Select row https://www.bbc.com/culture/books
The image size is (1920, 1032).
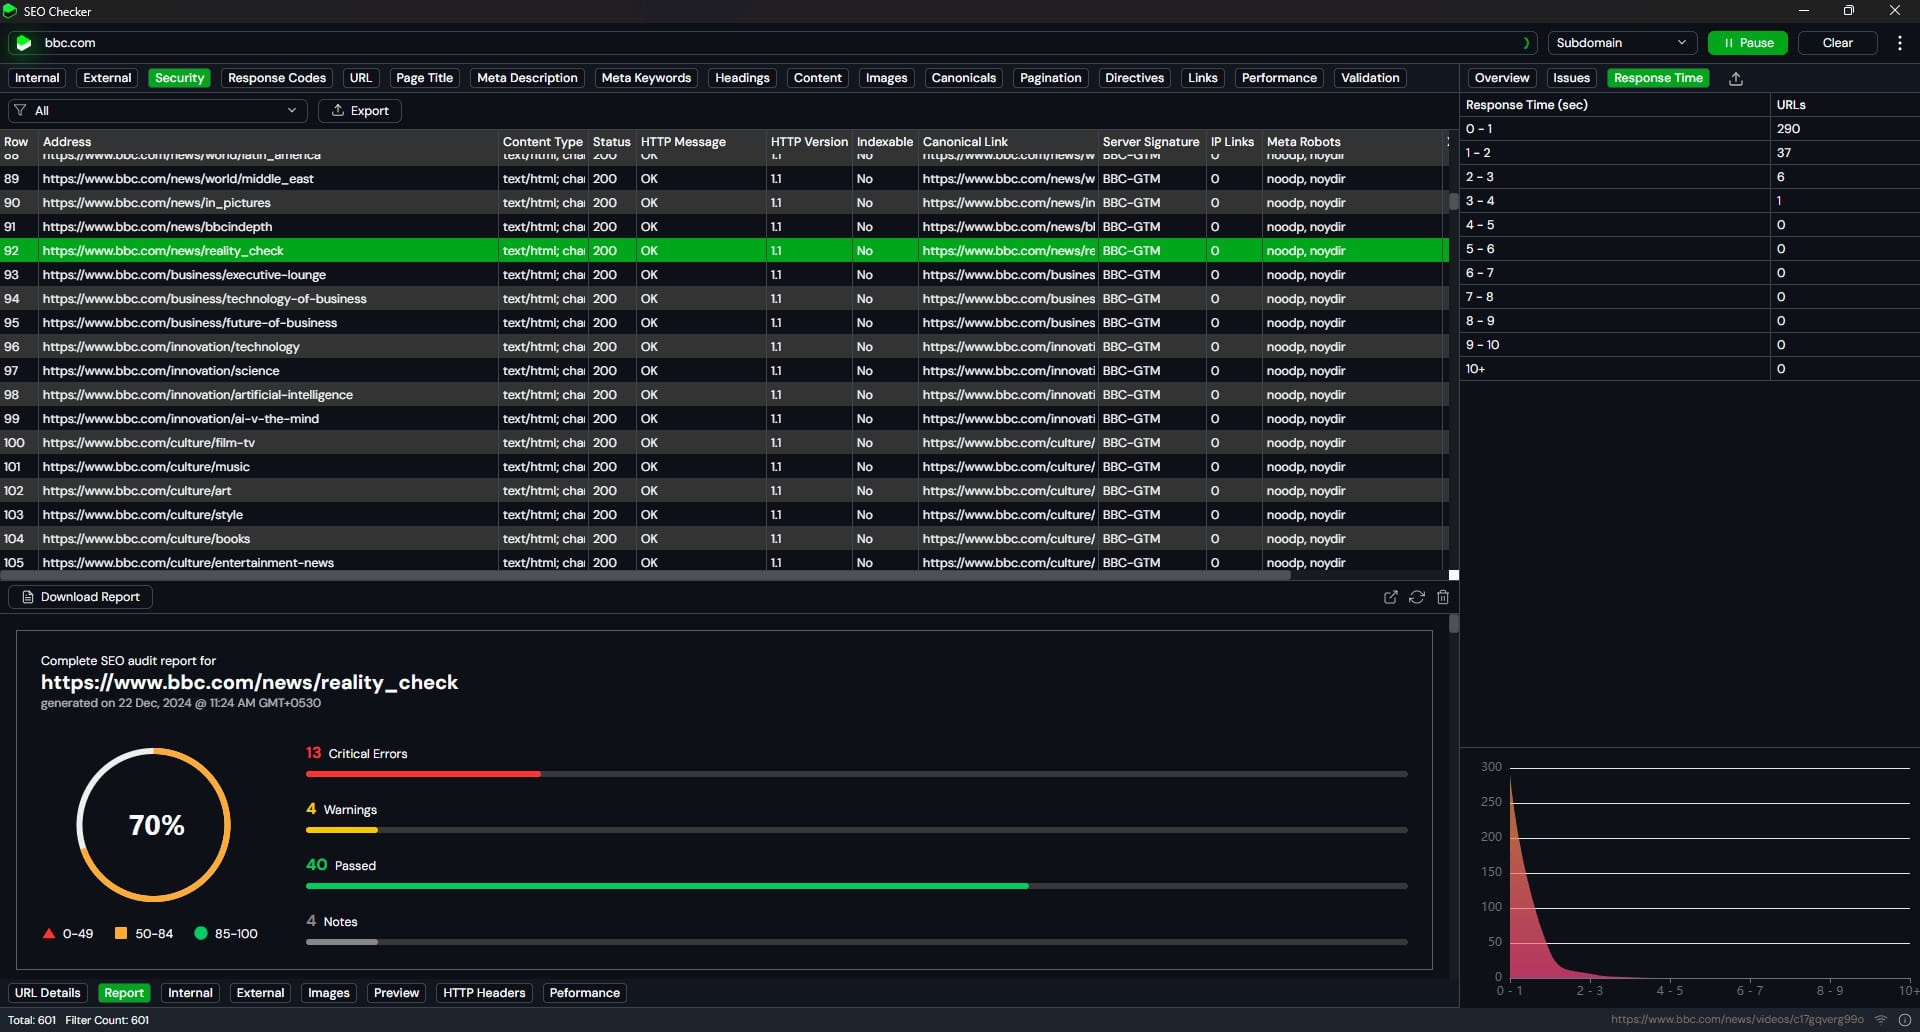[x=722, y=539]
